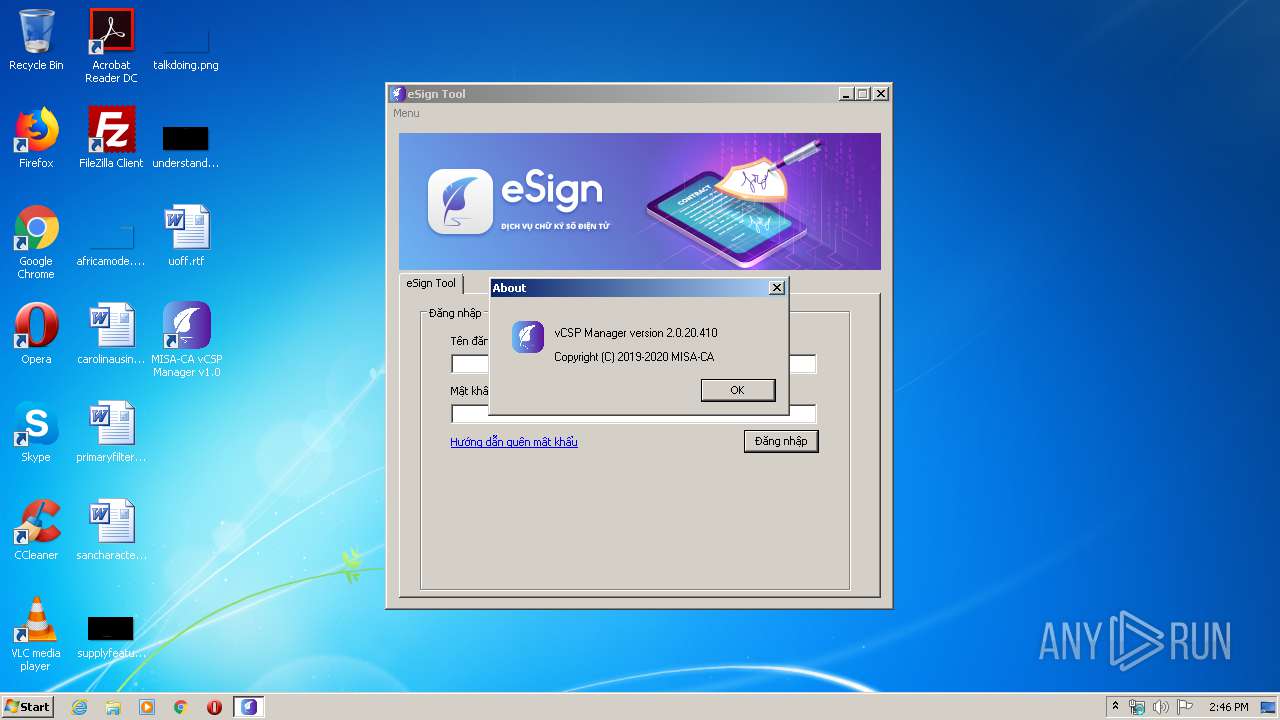The width and height of the screenshot is (1280, 720).
Task: Launch CCleaner desktop shortcut
Action: [36, 530]
